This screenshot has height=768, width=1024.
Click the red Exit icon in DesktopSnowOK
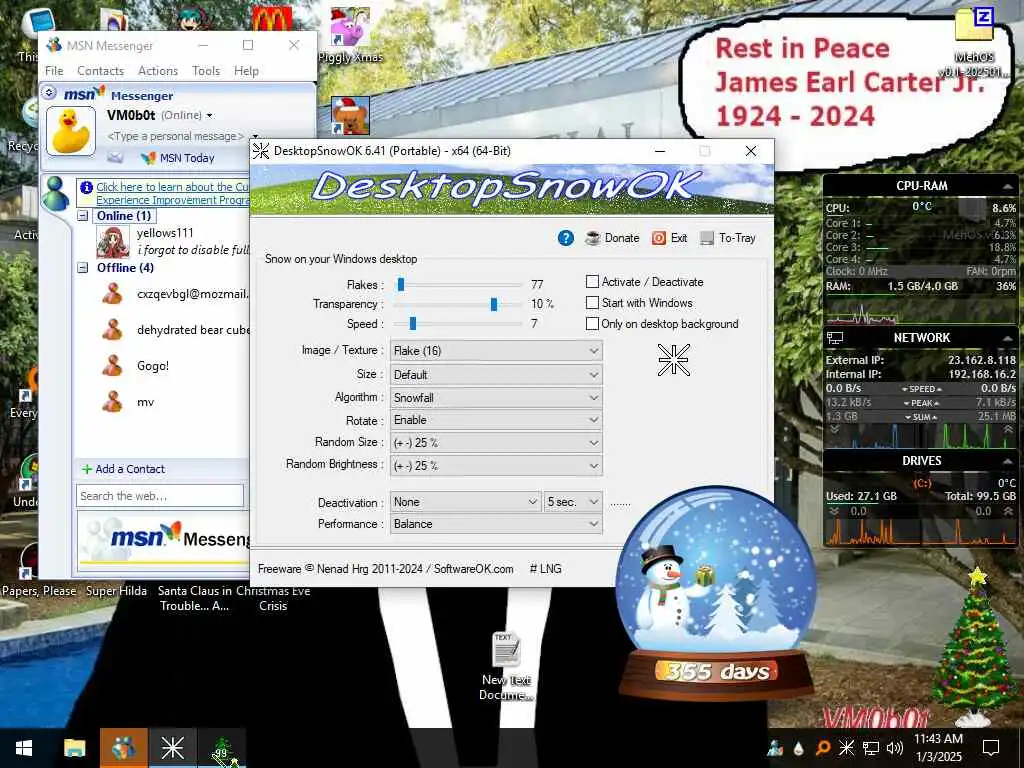point(659,238)
